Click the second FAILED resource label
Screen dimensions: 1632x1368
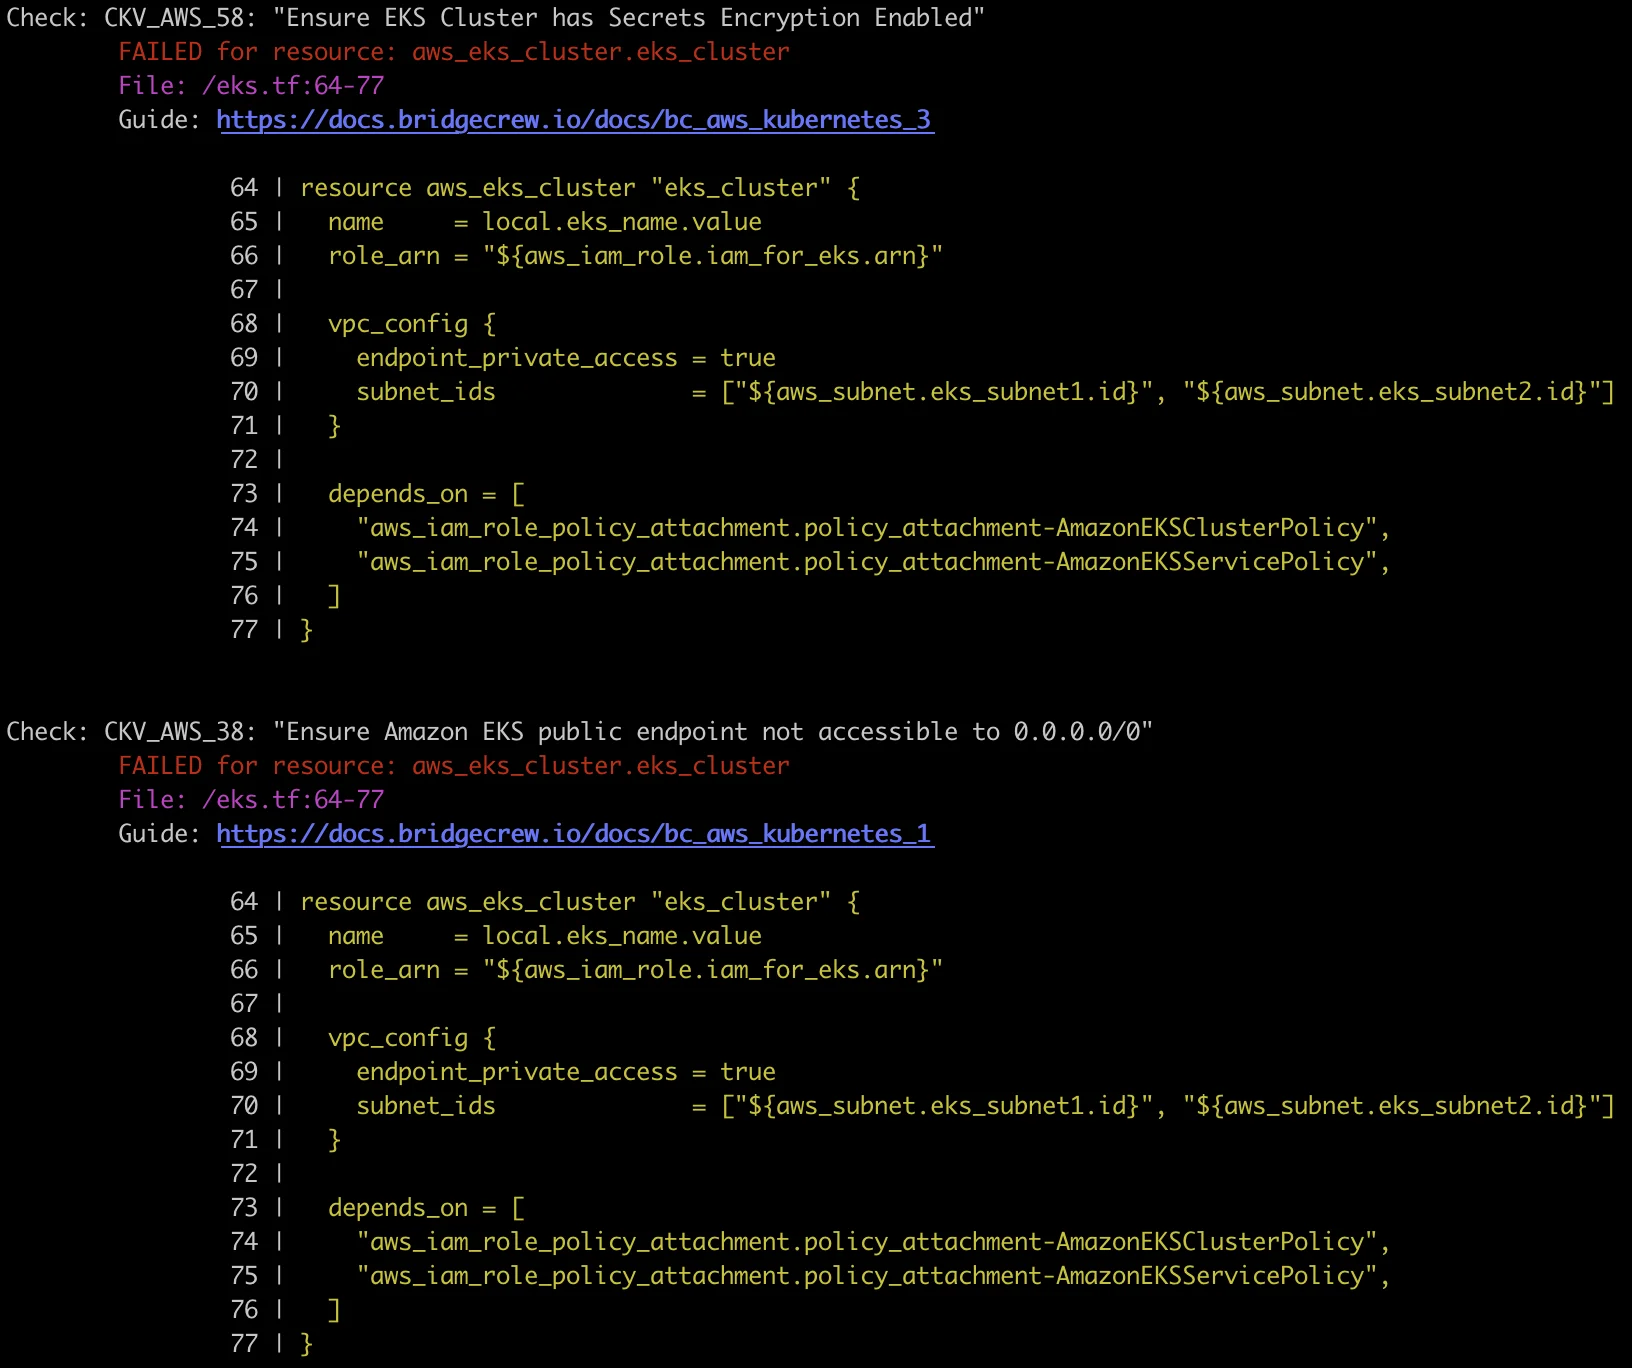pyautogui.click(x=162, y=765)
